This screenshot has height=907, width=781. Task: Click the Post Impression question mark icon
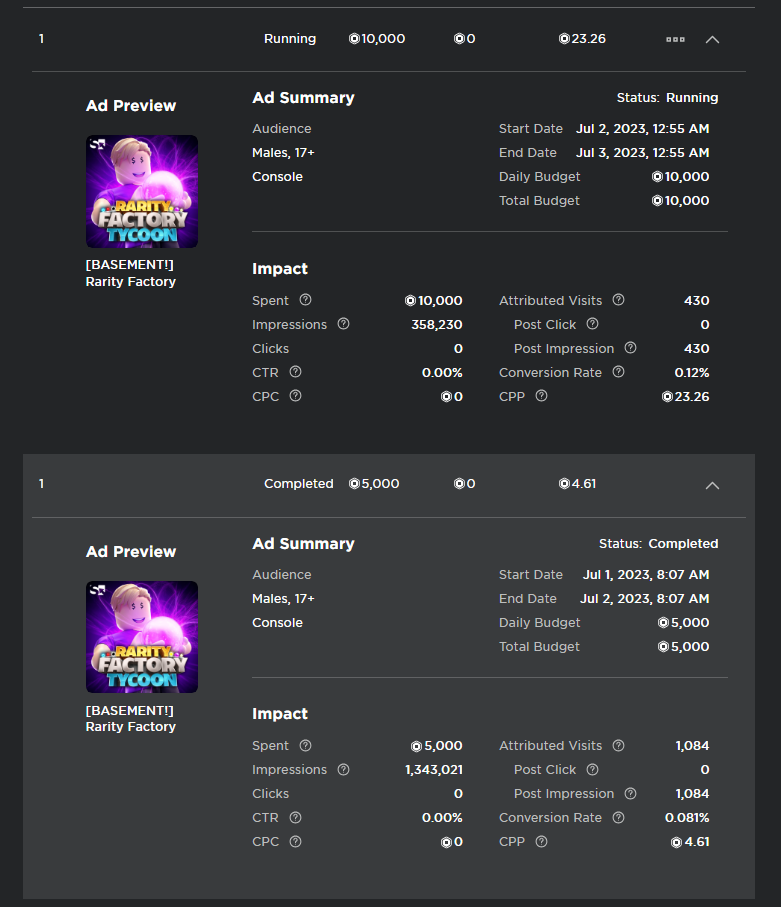[629, 348]
